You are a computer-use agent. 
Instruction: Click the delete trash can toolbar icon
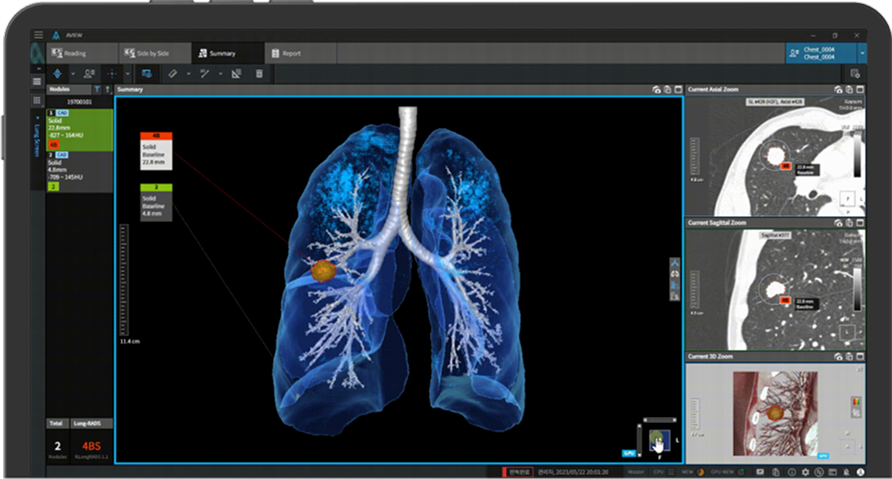pos(260,74)
